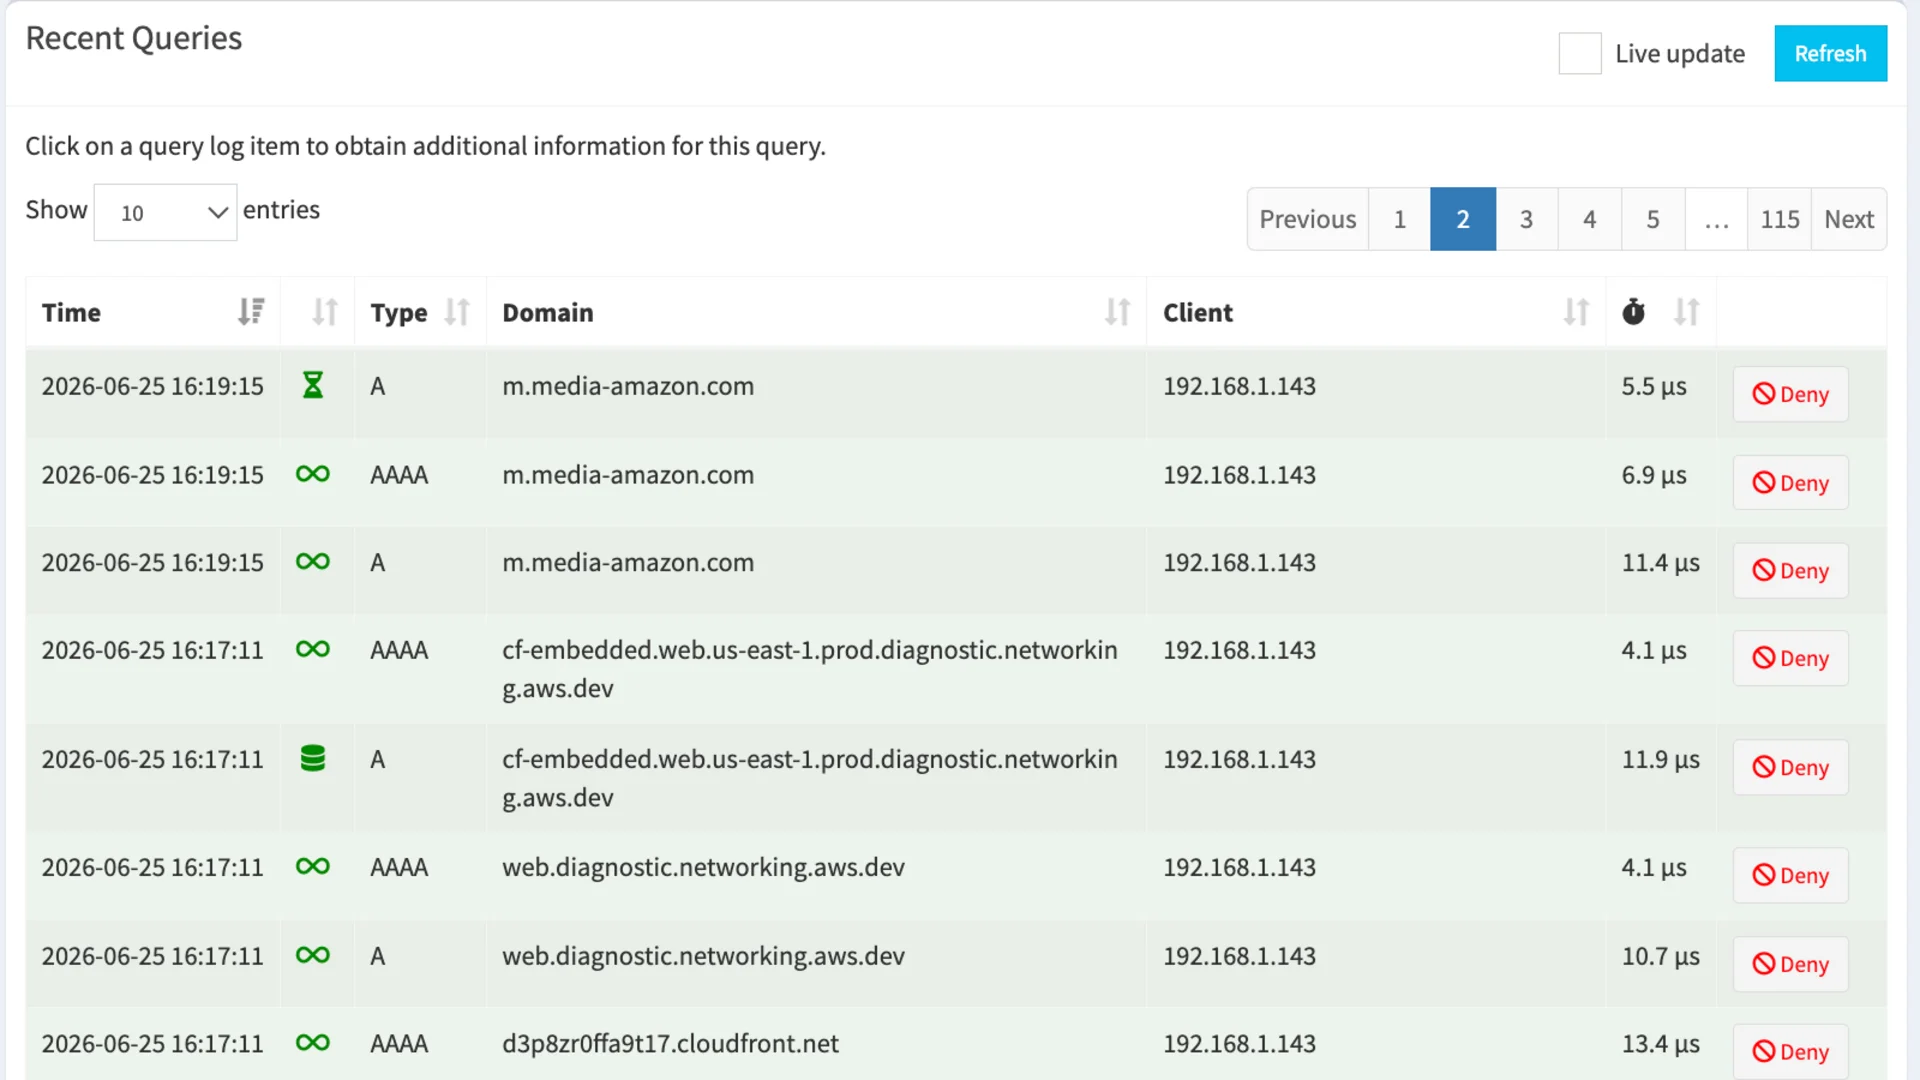Go to the Previous page
This screenshot has width=1920, height=1080.
[1307, 219]
